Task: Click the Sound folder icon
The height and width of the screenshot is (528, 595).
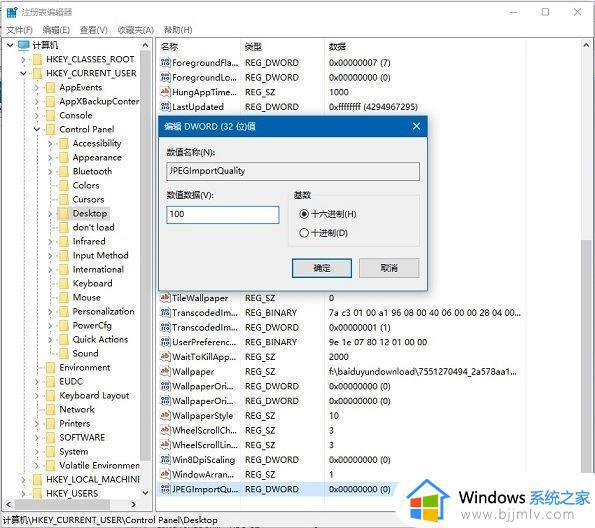Action: [63, 354]
